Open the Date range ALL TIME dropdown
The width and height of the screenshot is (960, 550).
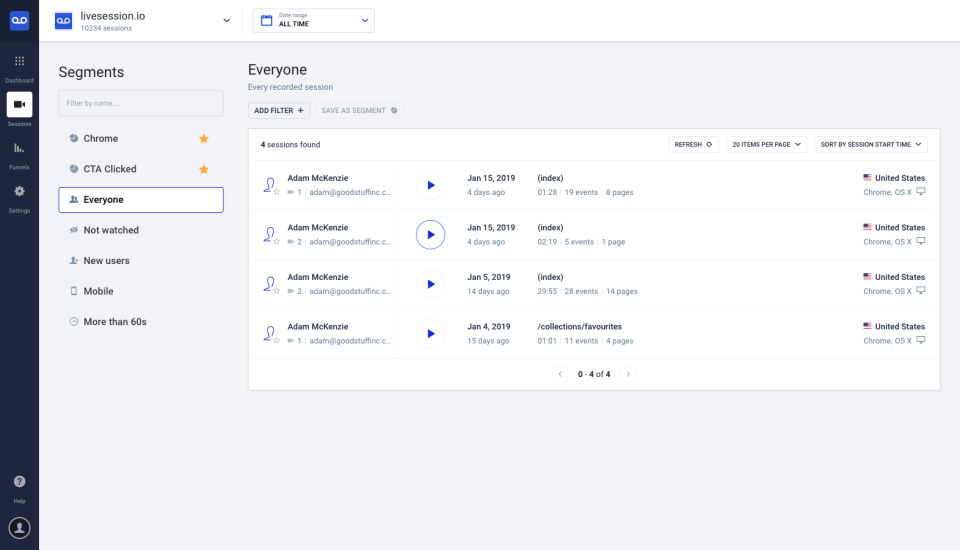pos(313,20)
